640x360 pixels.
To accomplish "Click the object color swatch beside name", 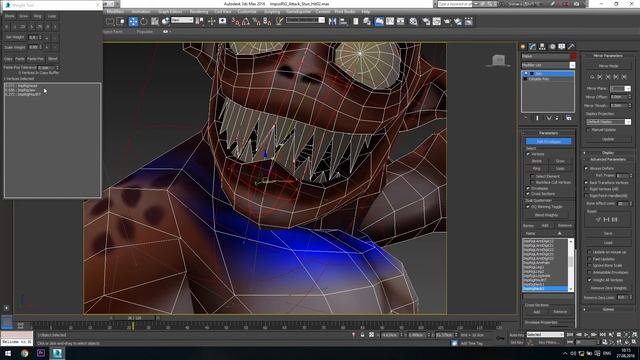I will (573, 56).
